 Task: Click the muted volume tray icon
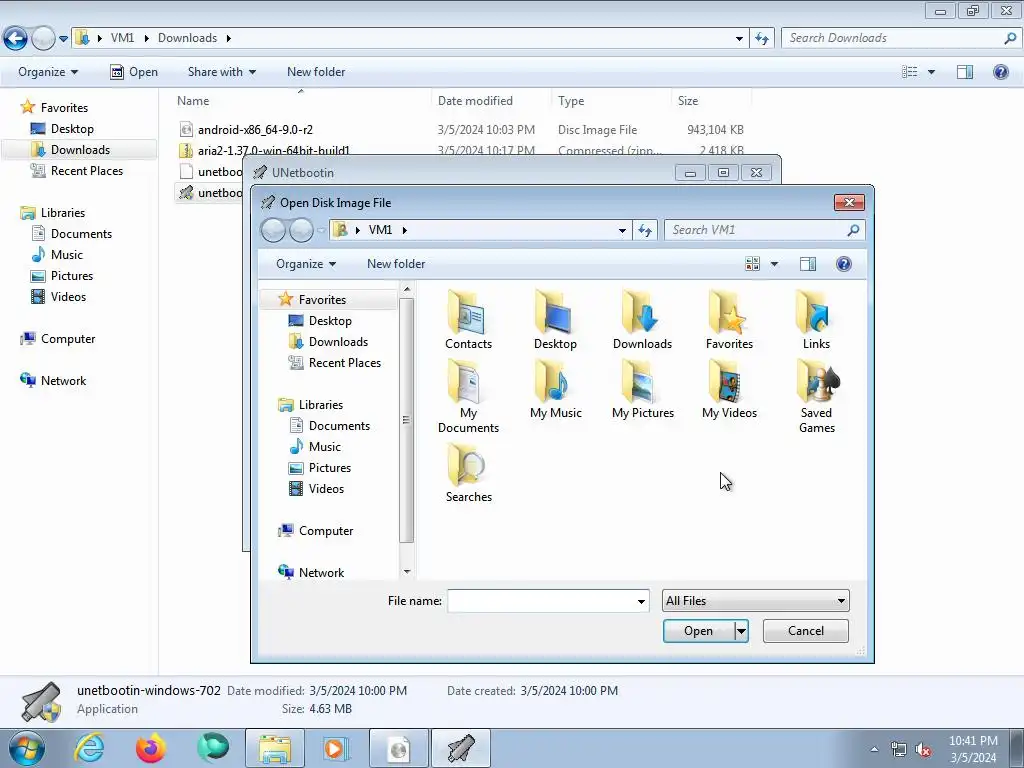[x=923, y=750]
